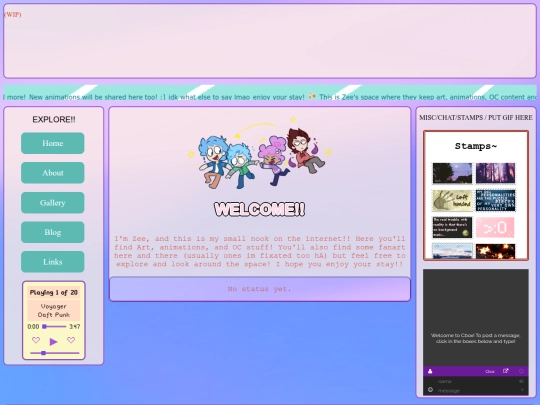Click the night sky tree stamp
Image resolution: width=540 pixels, height=405 pixels.
tap(453, 173)
